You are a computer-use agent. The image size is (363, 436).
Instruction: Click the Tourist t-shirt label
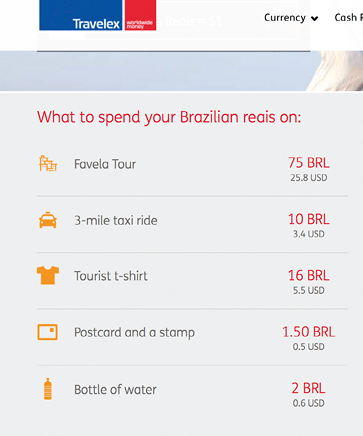(x=111, y=276)
